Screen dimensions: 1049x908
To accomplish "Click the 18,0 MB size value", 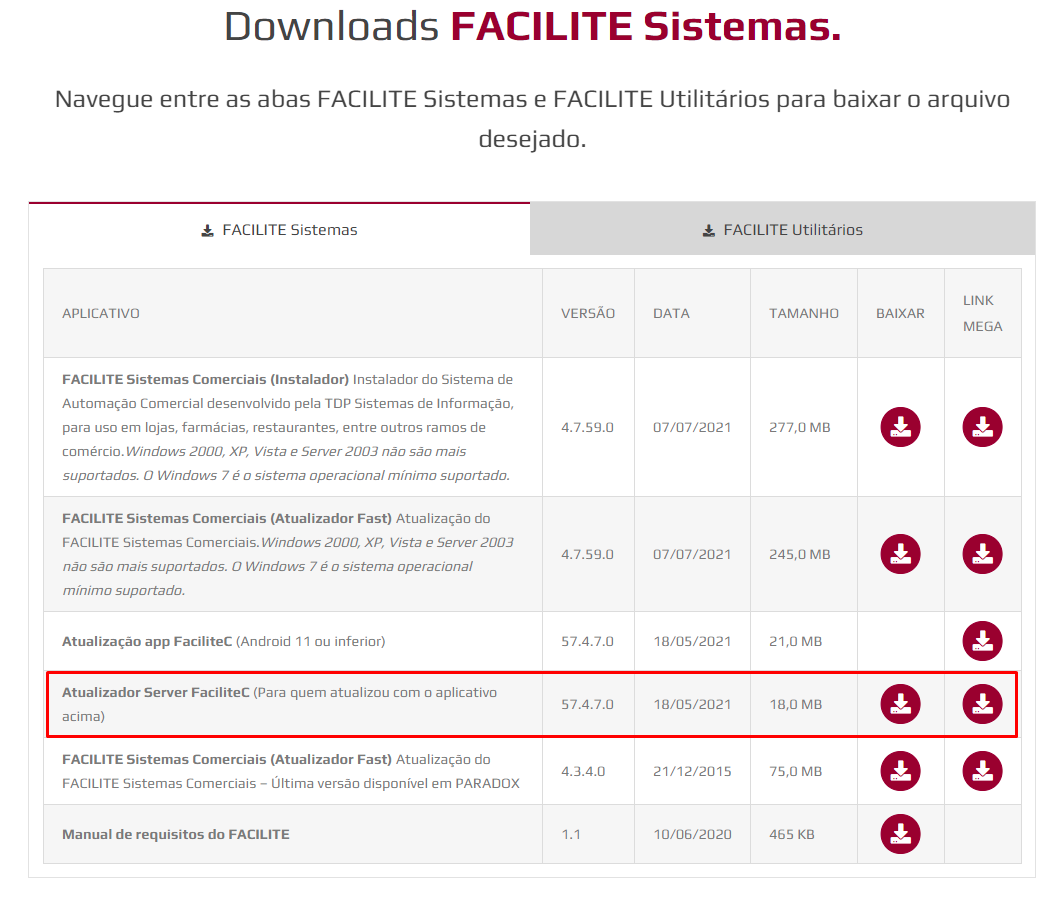I will tap(795, 705).
